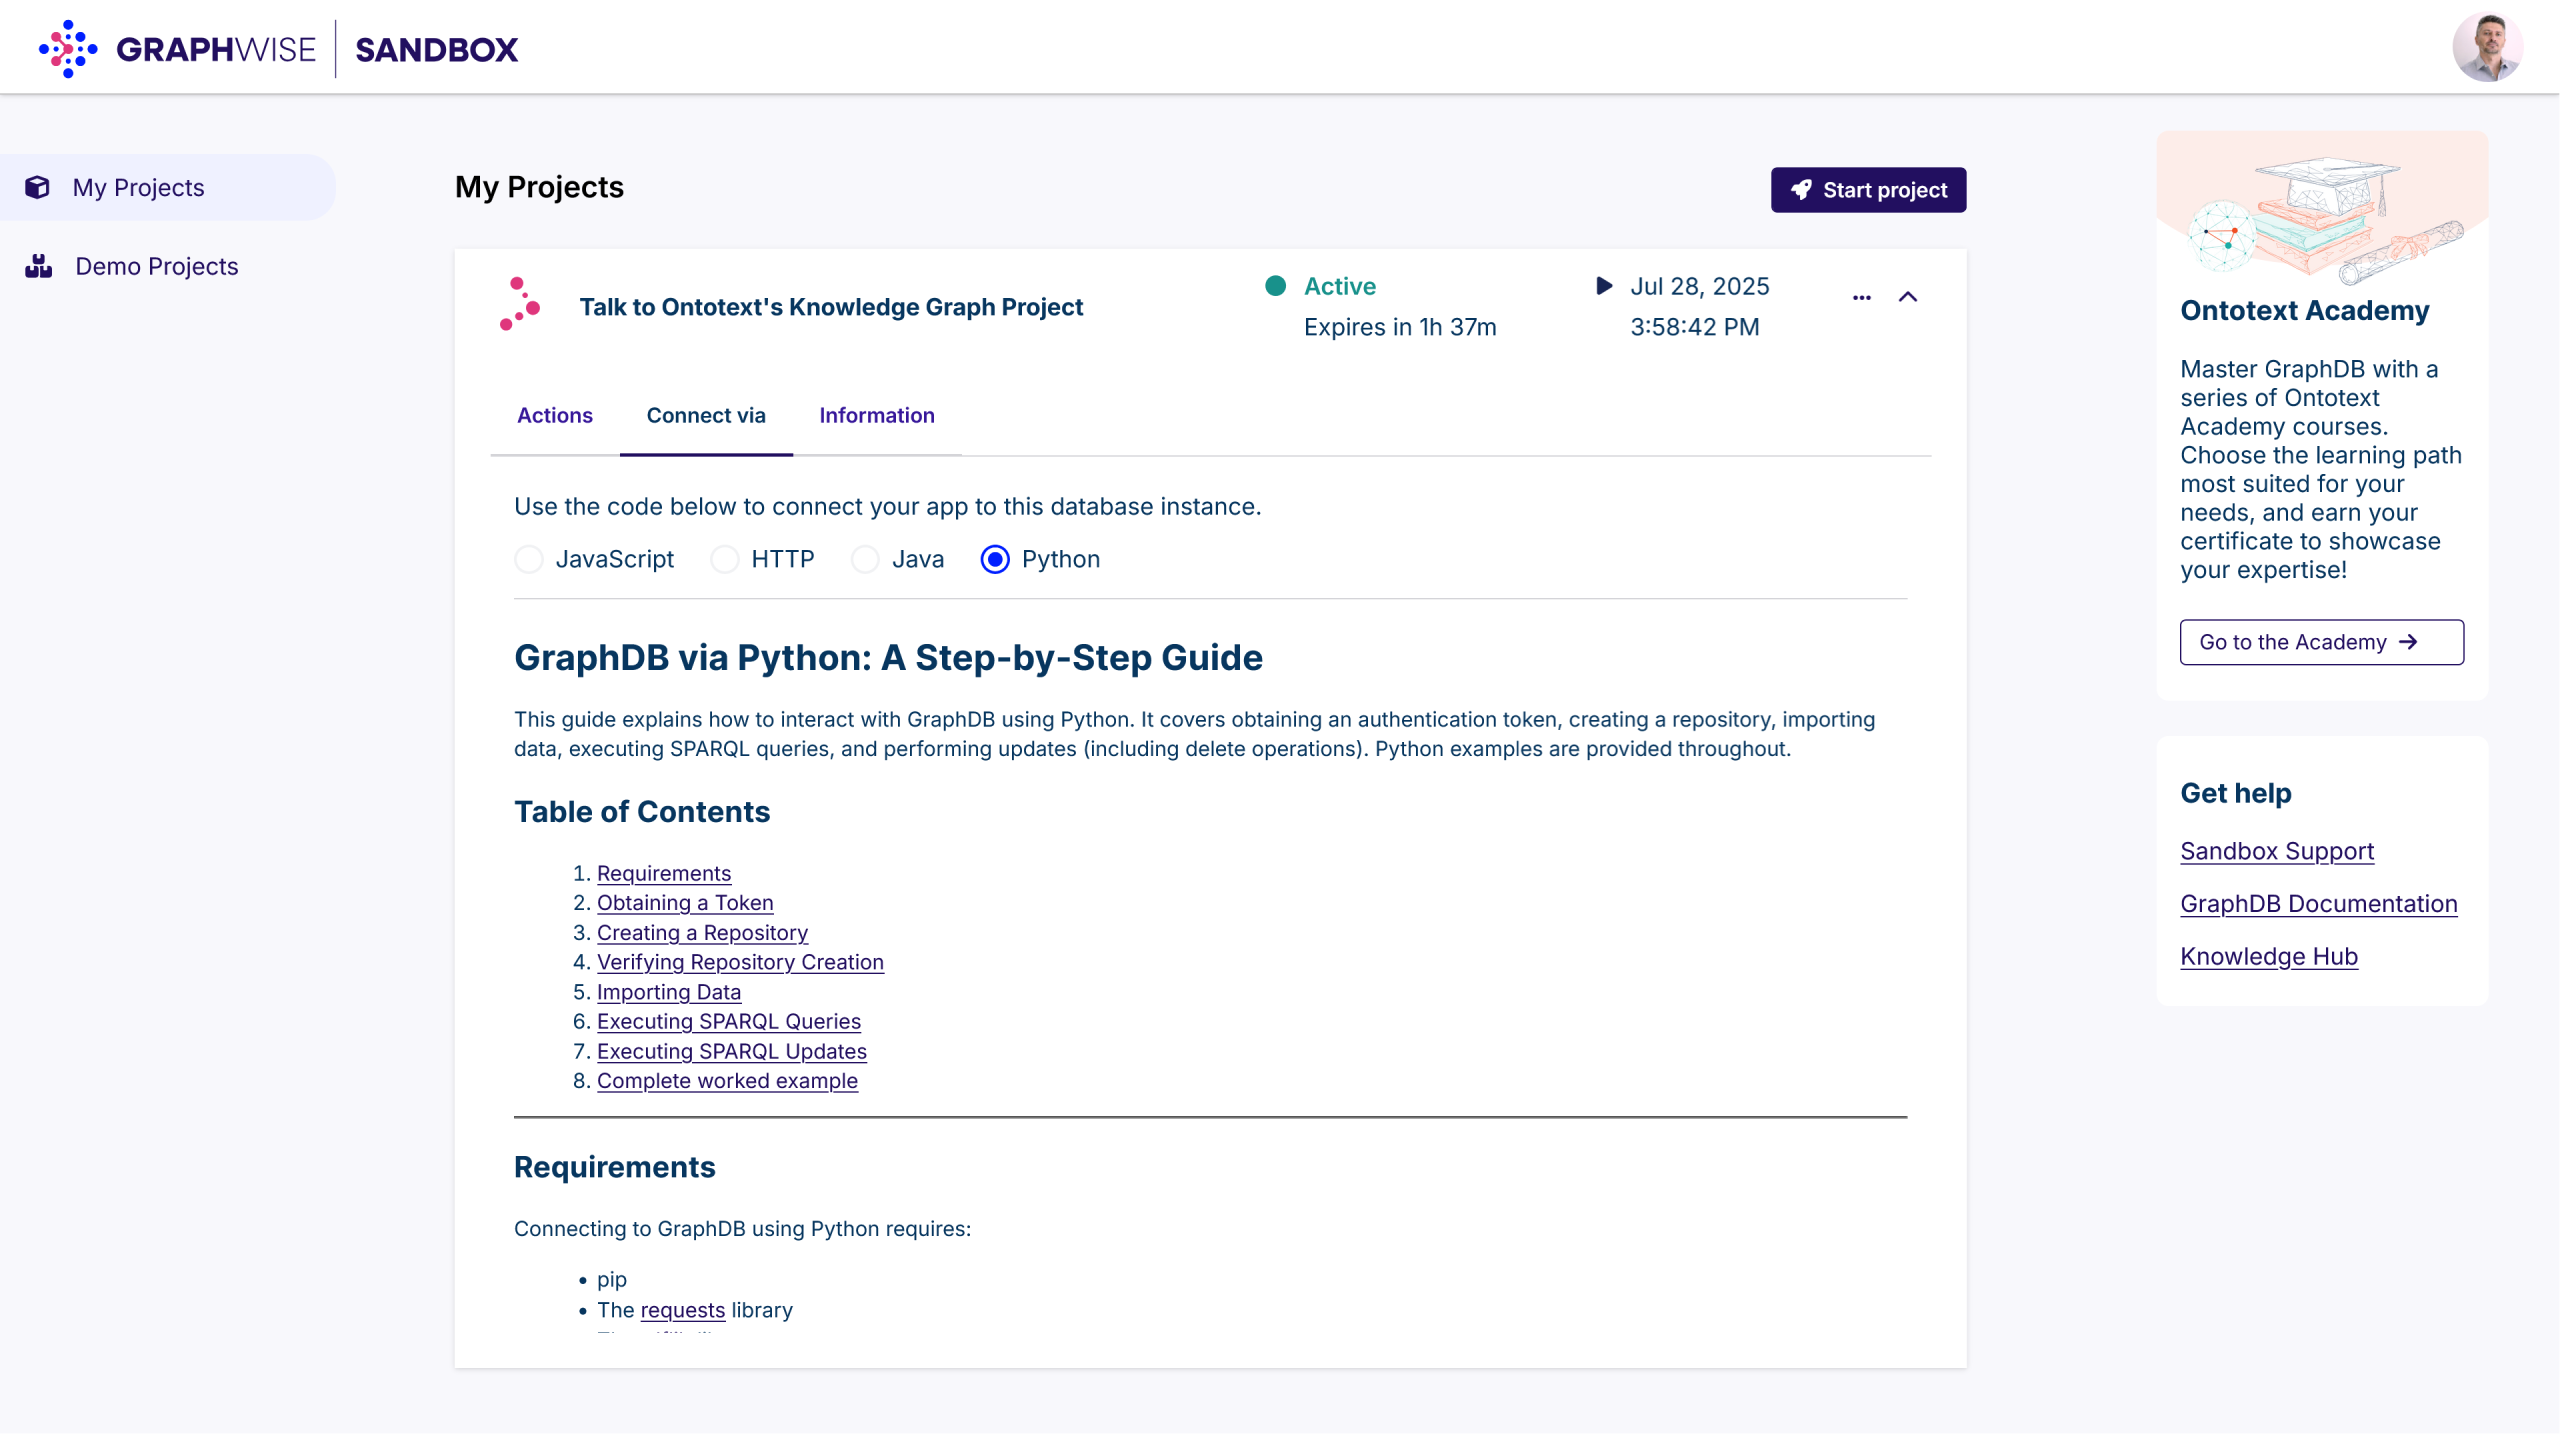Click the Expires in 1h 37m text
This screenshot has height=1434, width=2560.
click(x=1400, y=327)
